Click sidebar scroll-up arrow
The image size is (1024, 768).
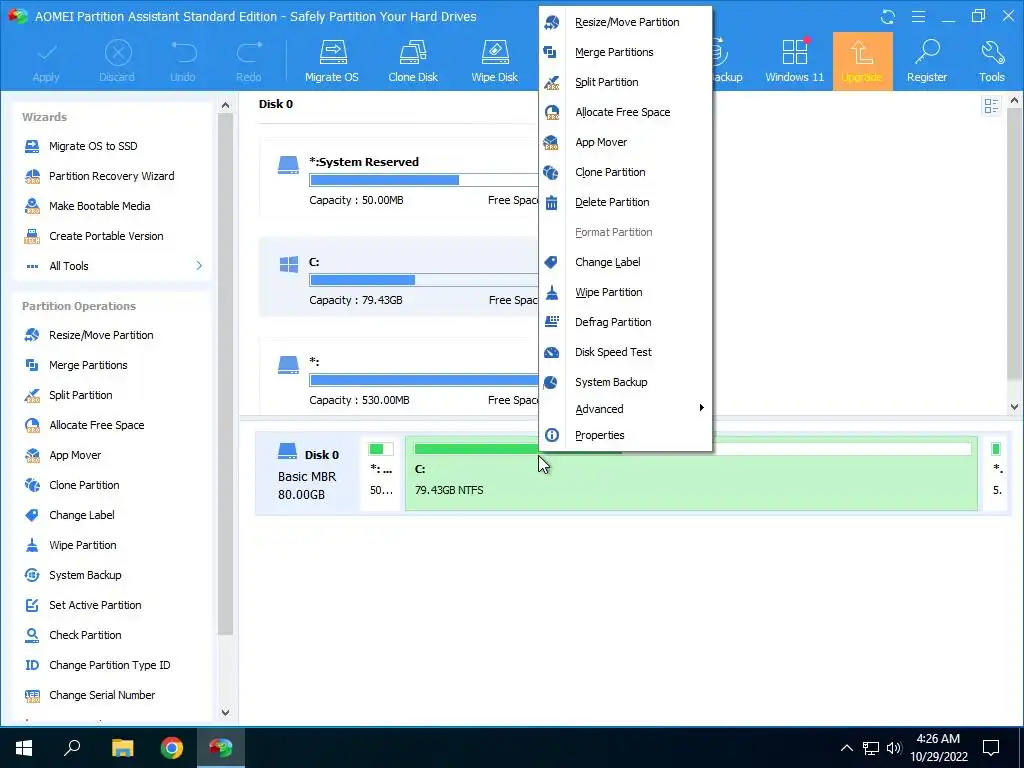(x=225, y=104)
